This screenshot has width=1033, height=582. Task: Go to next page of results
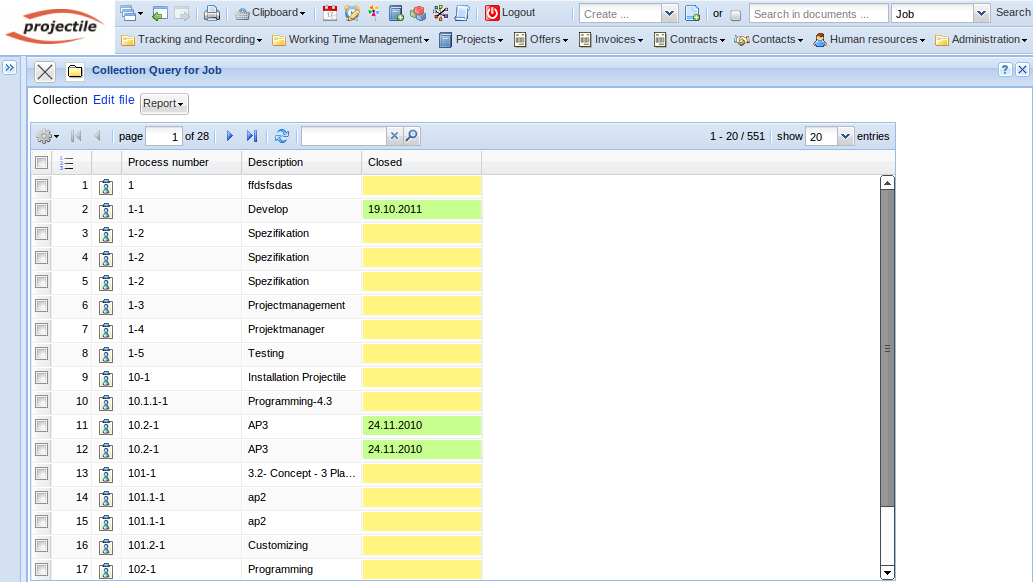[x=229, y=136]
